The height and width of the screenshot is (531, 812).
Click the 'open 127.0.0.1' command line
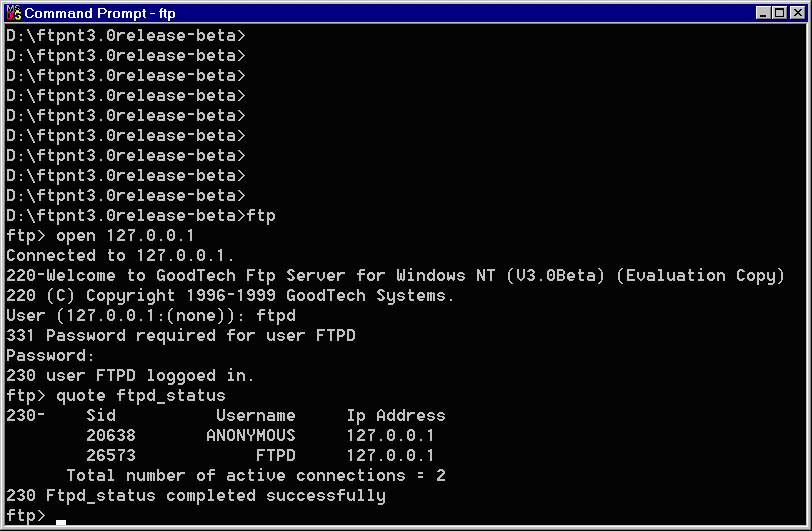[100, 236]
